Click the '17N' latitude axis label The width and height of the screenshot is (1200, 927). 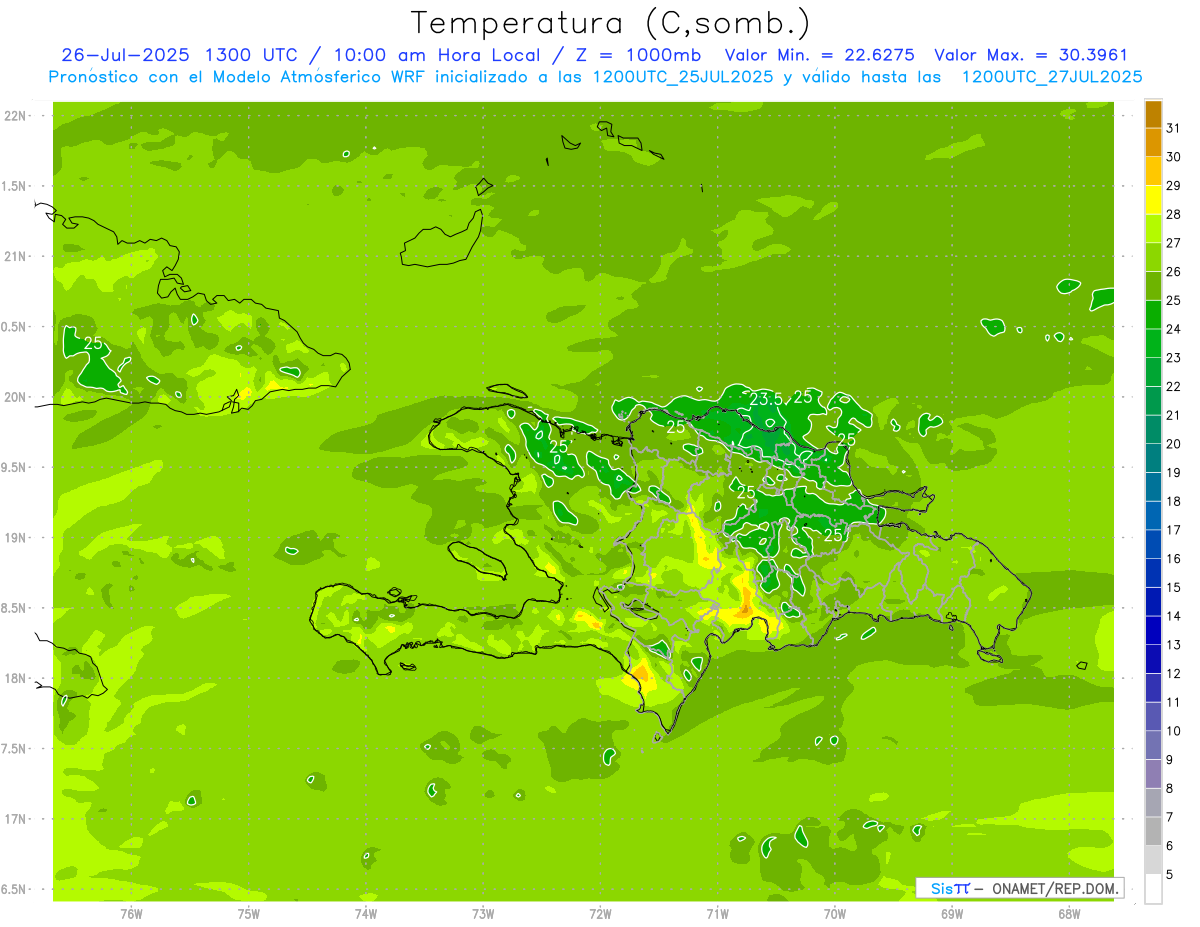click(14, 819)
